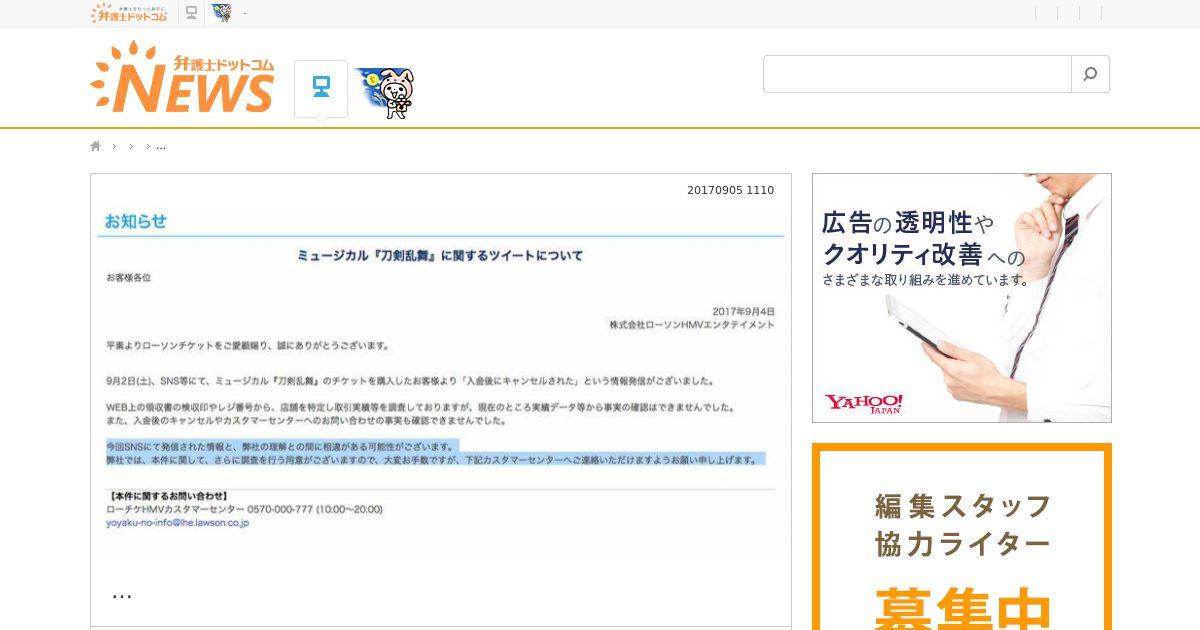Click the gray monitor icon in top bar

tap(191, 13)
